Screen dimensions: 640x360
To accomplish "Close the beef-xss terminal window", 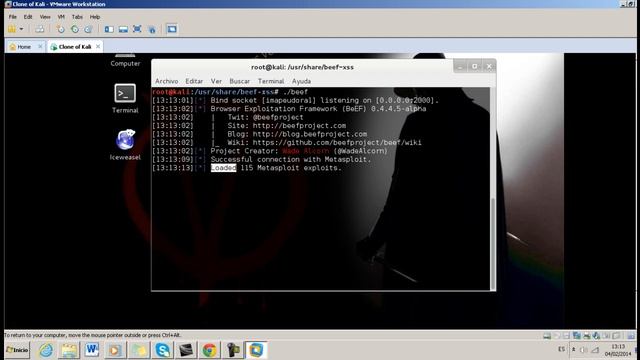I will point(489,67).
